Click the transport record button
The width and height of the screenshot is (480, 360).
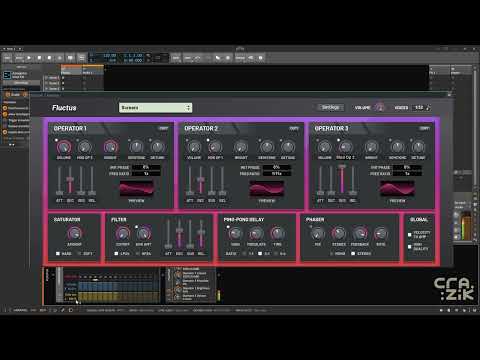[x=49, y=58]
